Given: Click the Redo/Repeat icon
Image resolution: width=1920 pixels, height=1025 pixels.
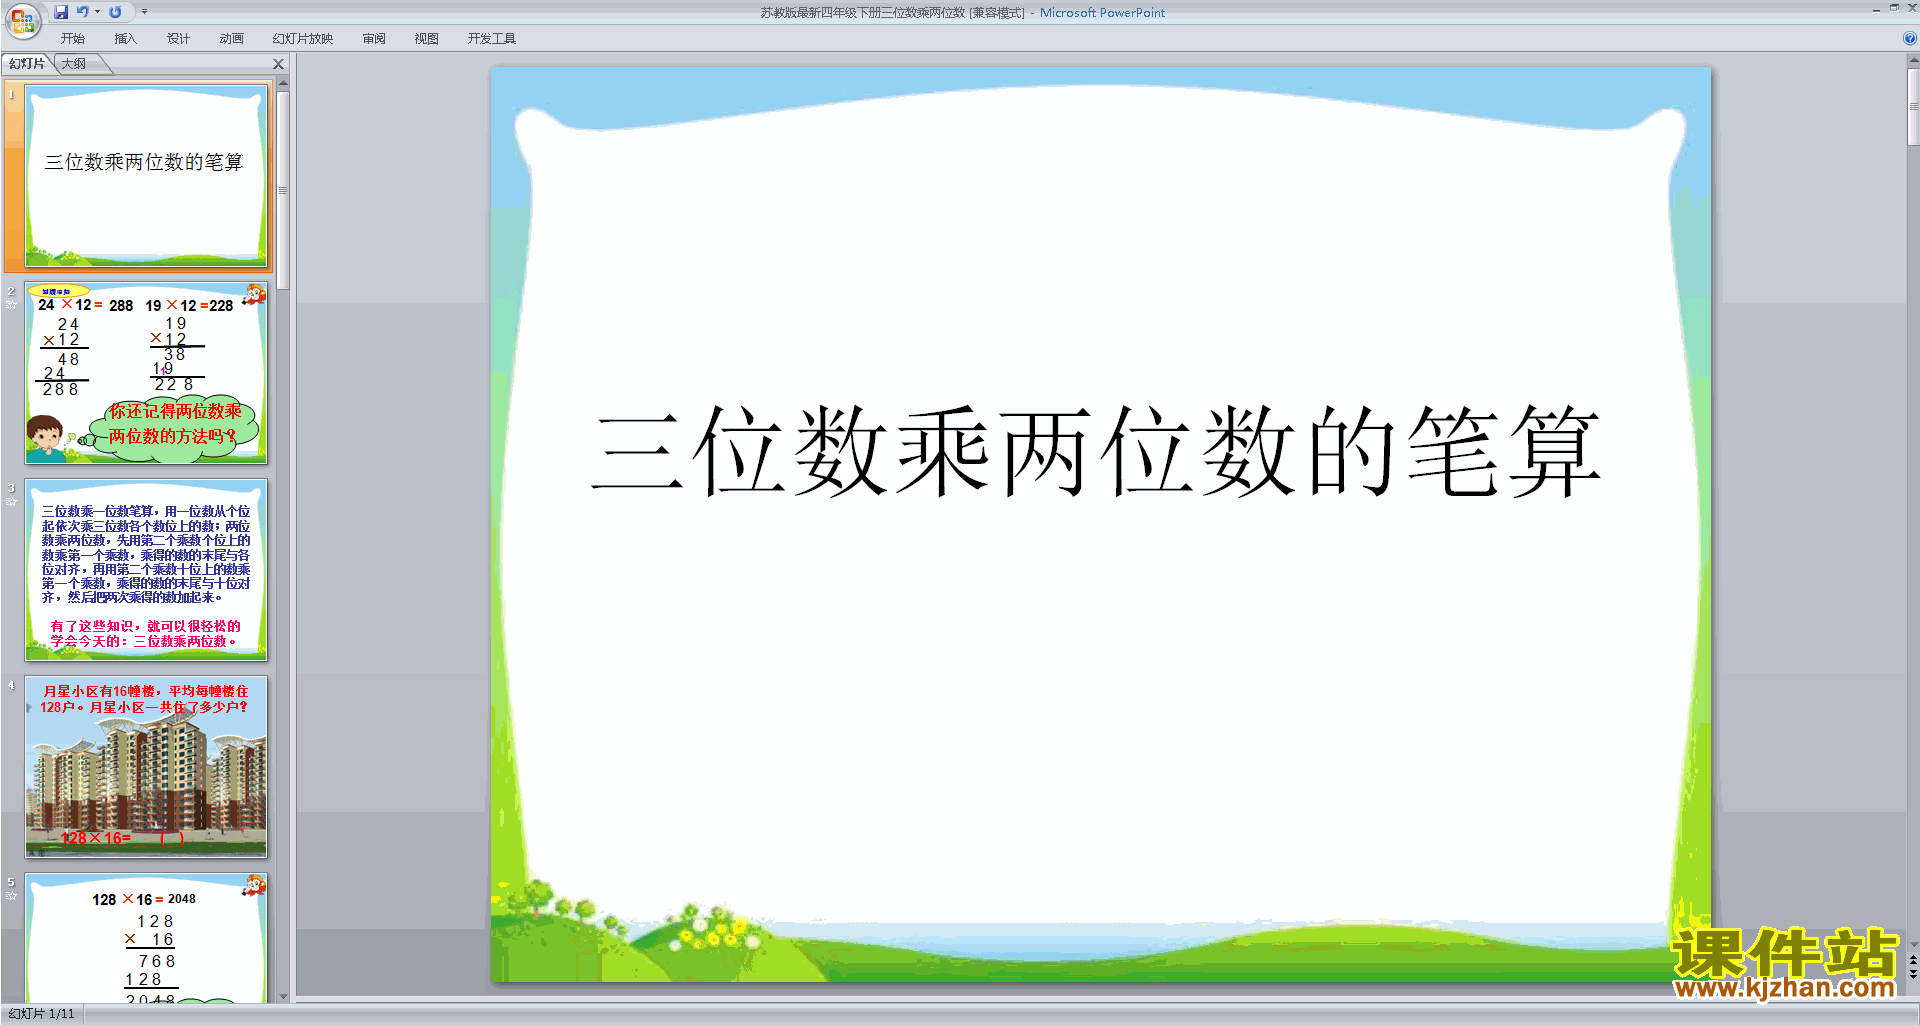Looking at the screenshot, I should (115, 12).
